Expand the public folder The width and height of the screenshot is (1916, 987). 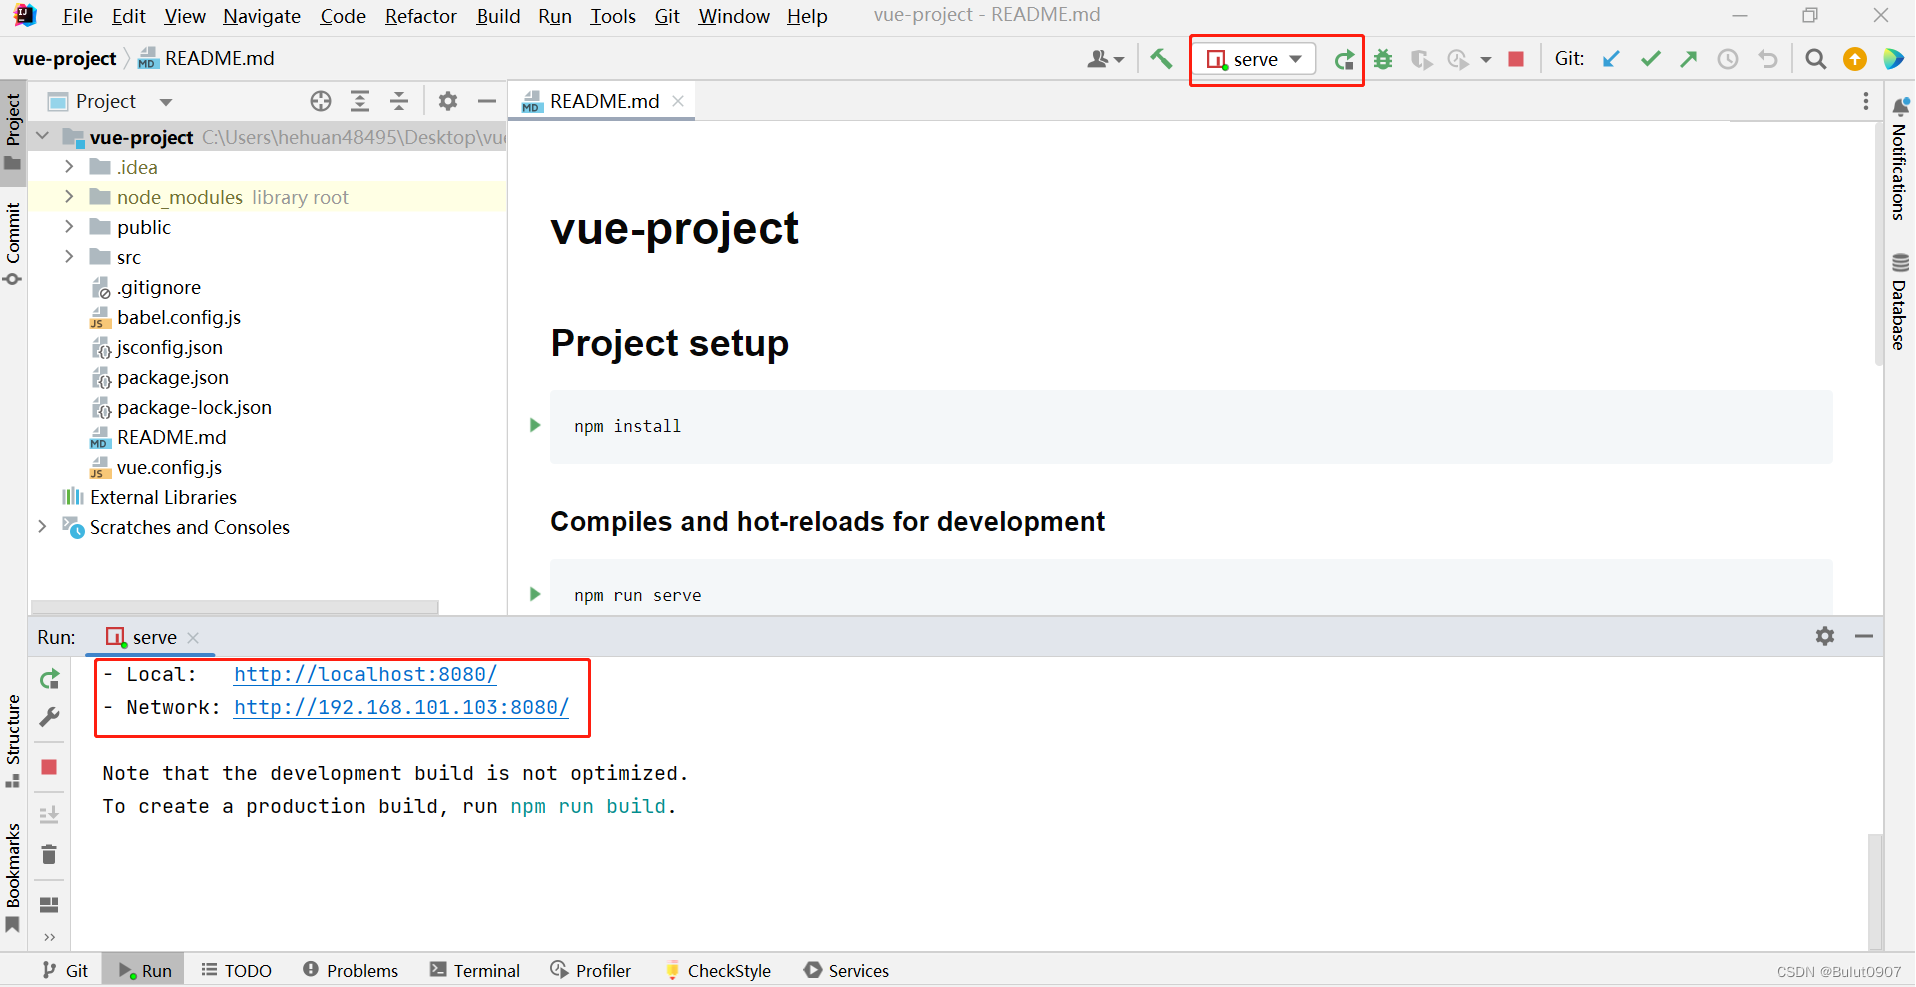69,226
